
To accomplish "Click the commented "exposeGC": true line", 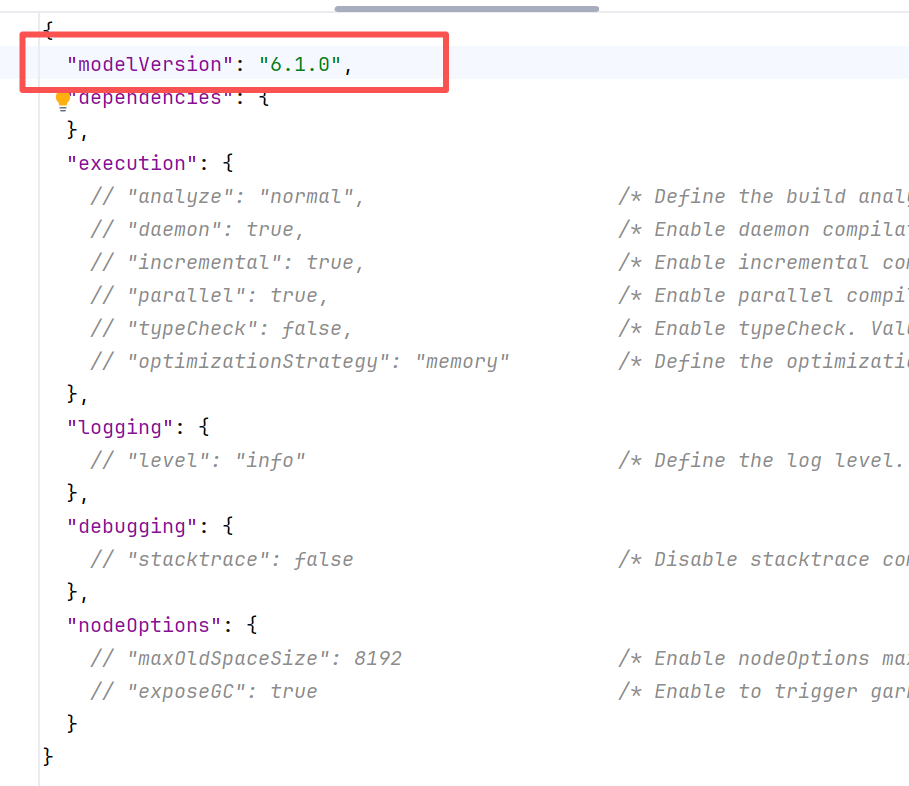I will point(204,692).
